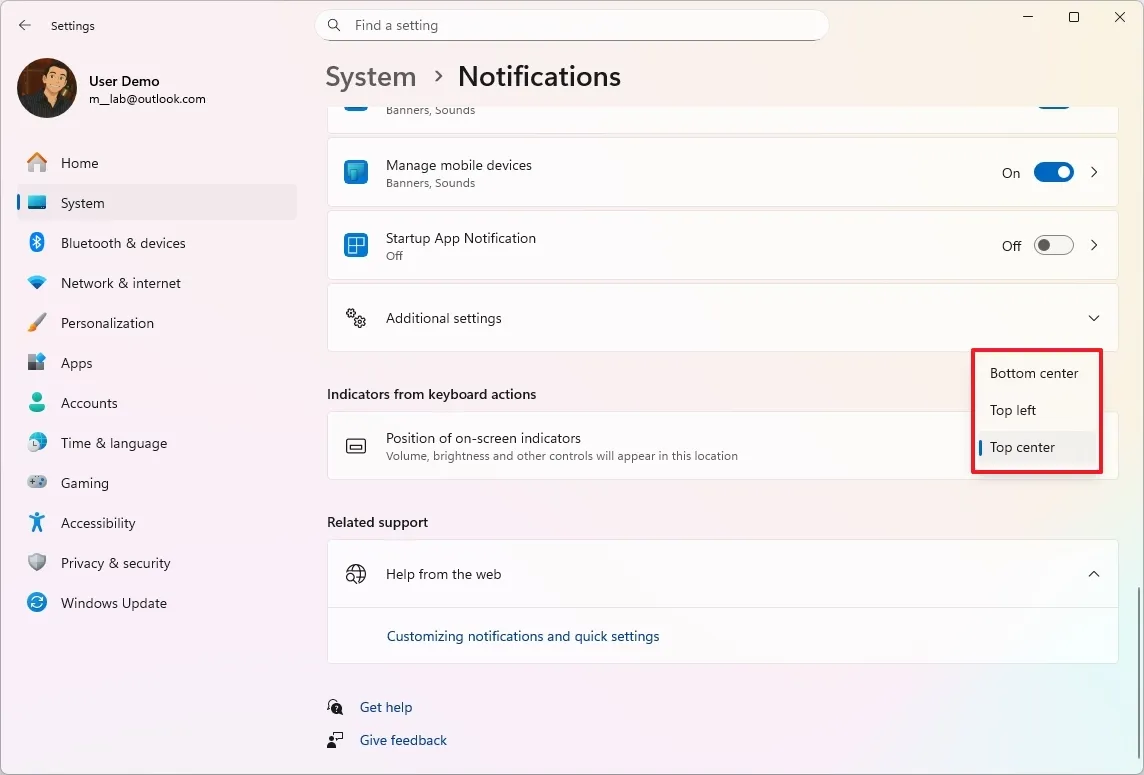This screenshot has height=775, width=1144.
Task: Open Personalization settings
Action: click(x=107, y=323)
